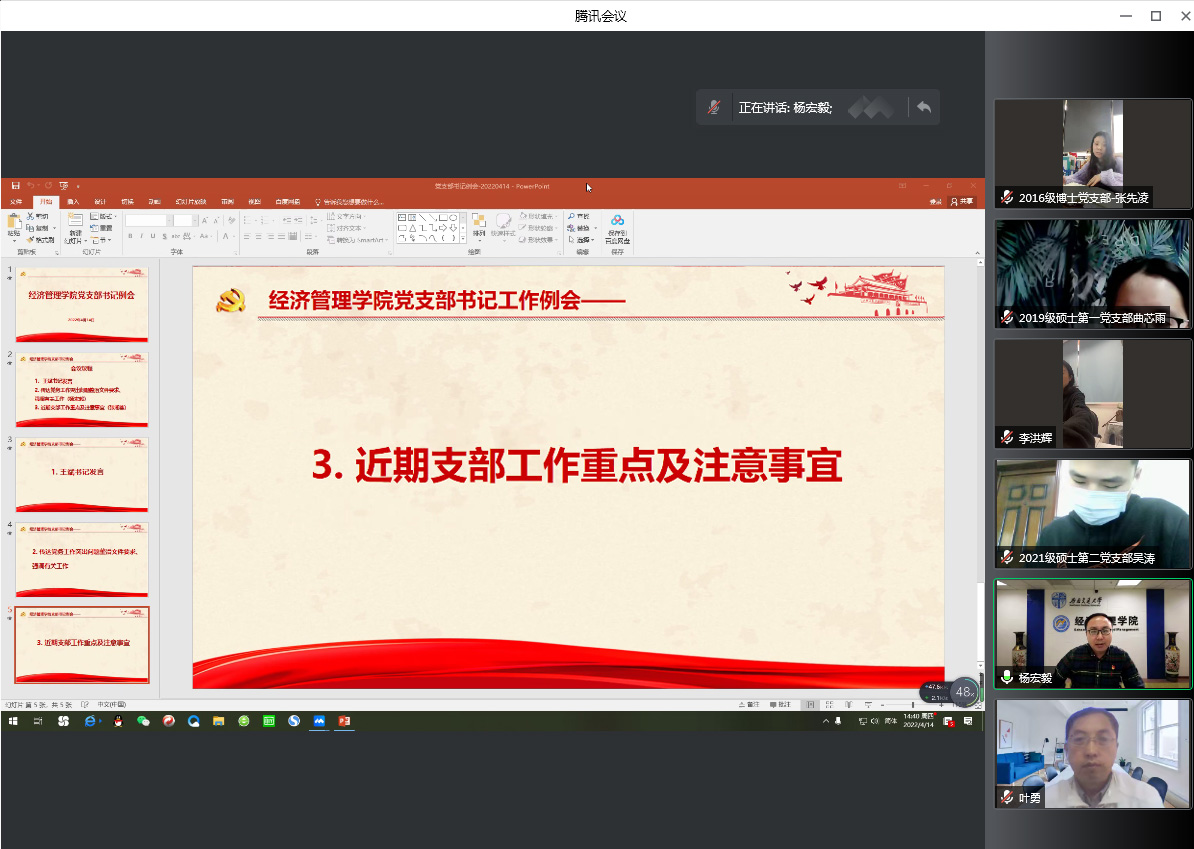Select slide 3 thumbnail 主诞书记发言
The image size is (1194, 849).
82,474
